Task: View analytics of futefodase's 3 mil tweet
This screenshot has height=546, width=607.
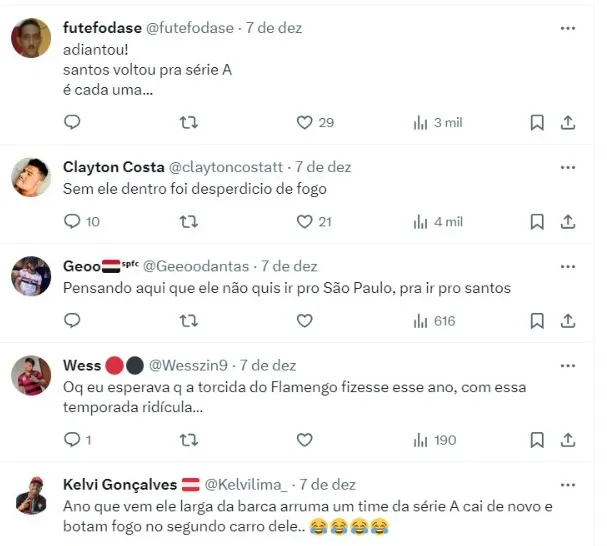Action: [x=437, y=122]
